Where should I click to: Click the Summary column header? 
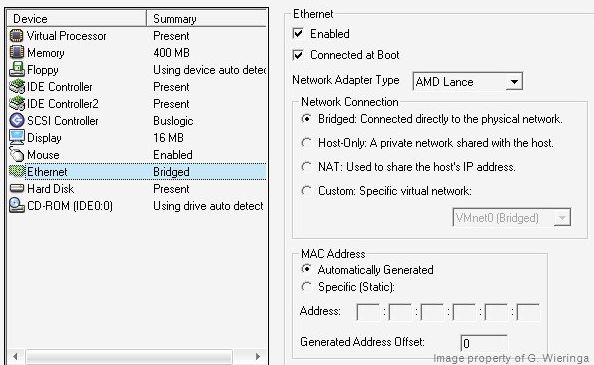pyautogui.click(x=206, y=19)
